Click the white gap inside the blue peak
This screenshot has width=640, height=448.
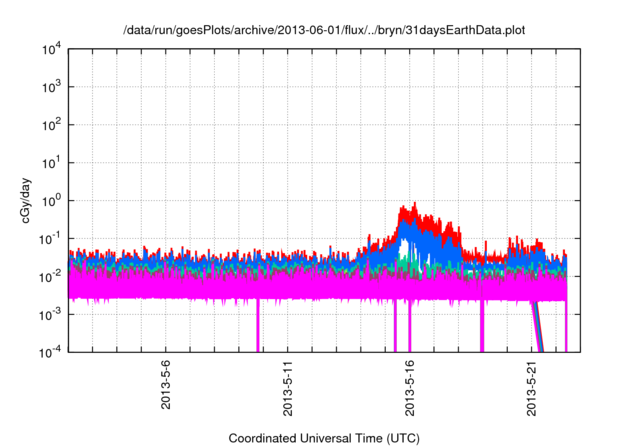[x=404, y=248]
